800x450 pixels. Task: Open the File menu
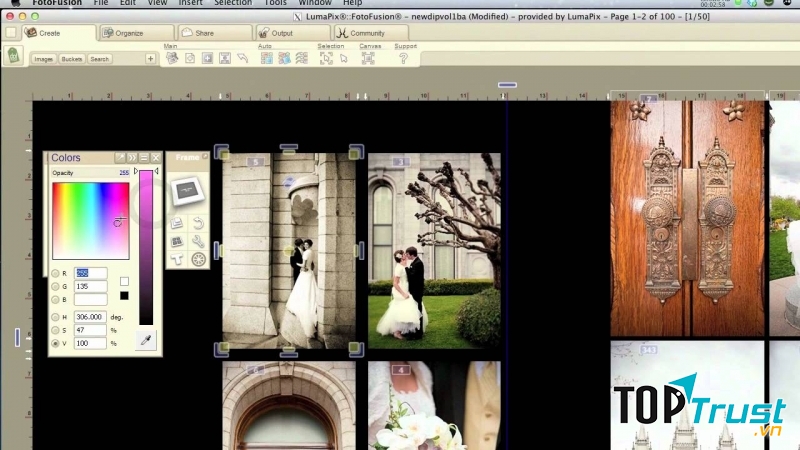pyautogui.click(x=101, y=3)
